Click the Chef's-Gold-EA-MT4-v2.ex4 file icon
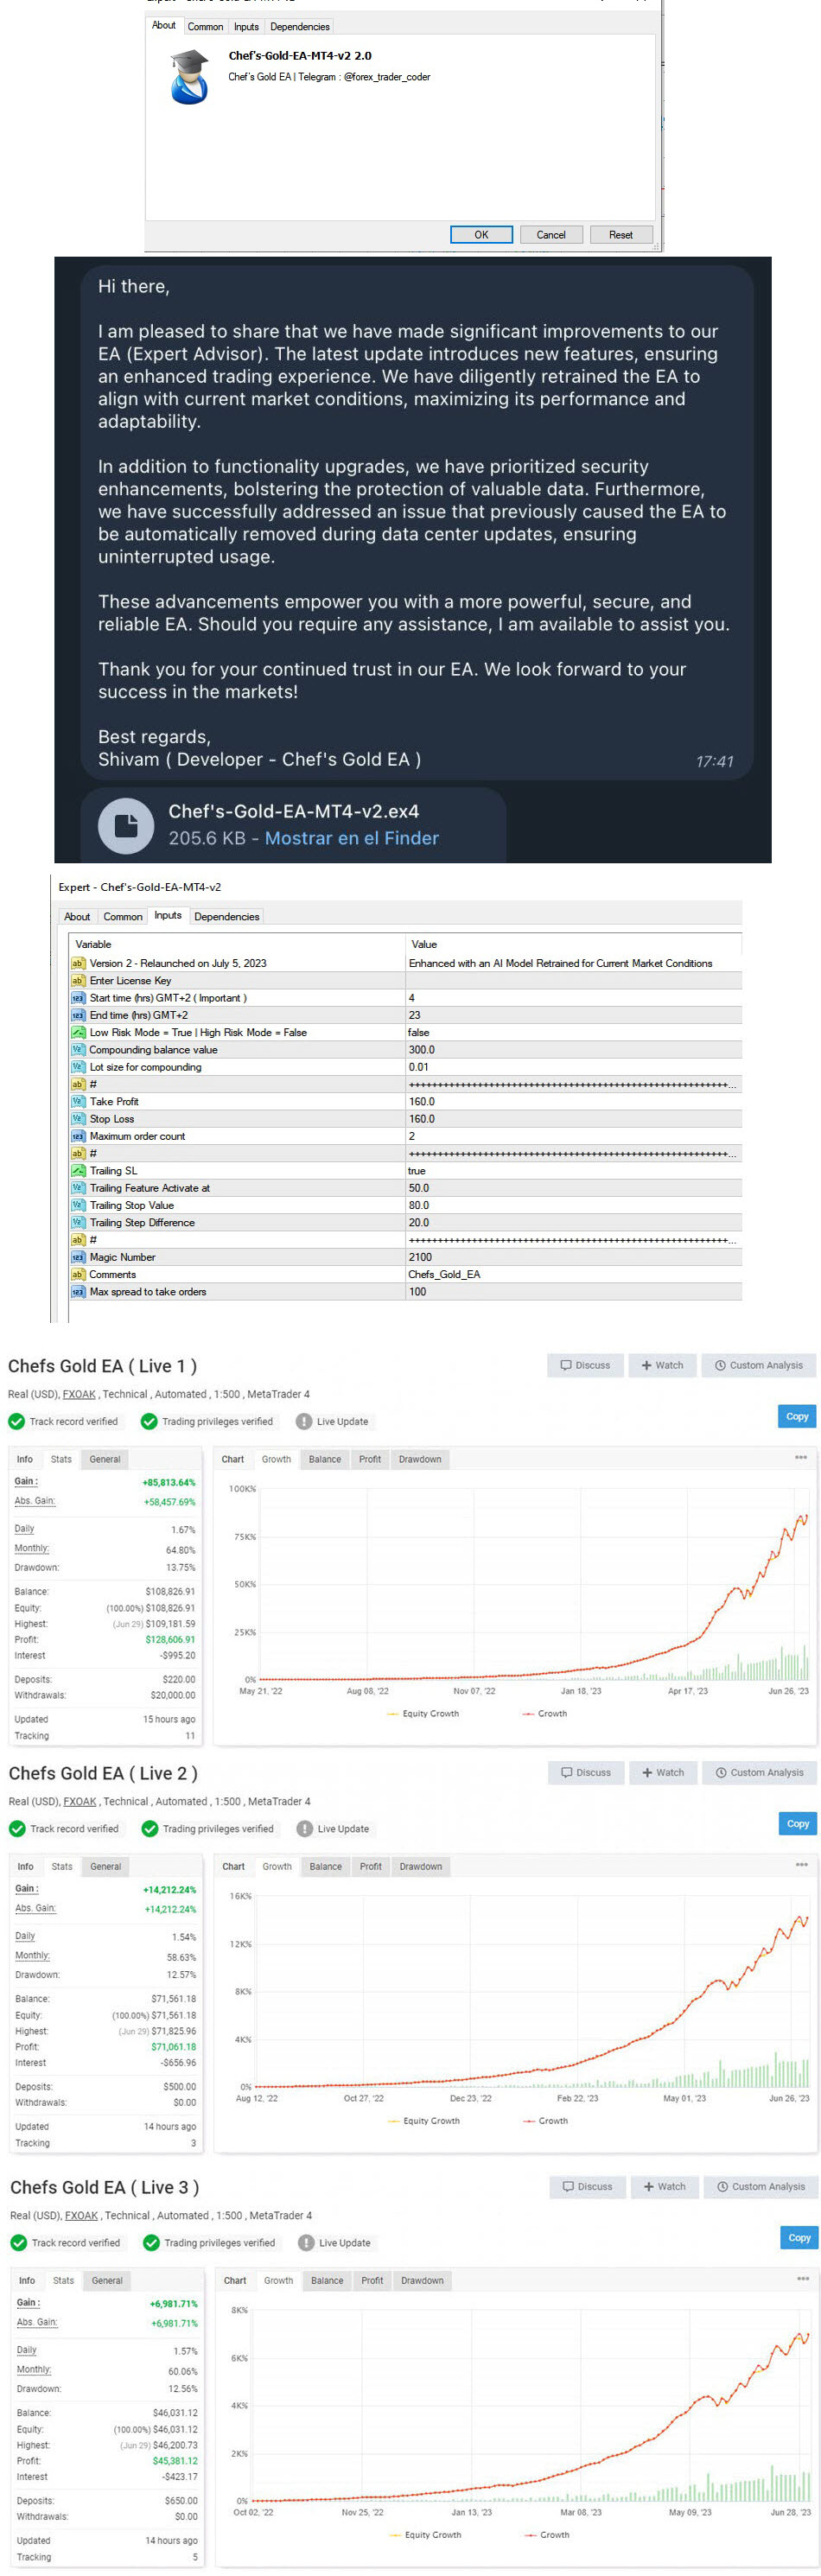The height and width of the screenshot is (2576, 821). tap(125, 824)
